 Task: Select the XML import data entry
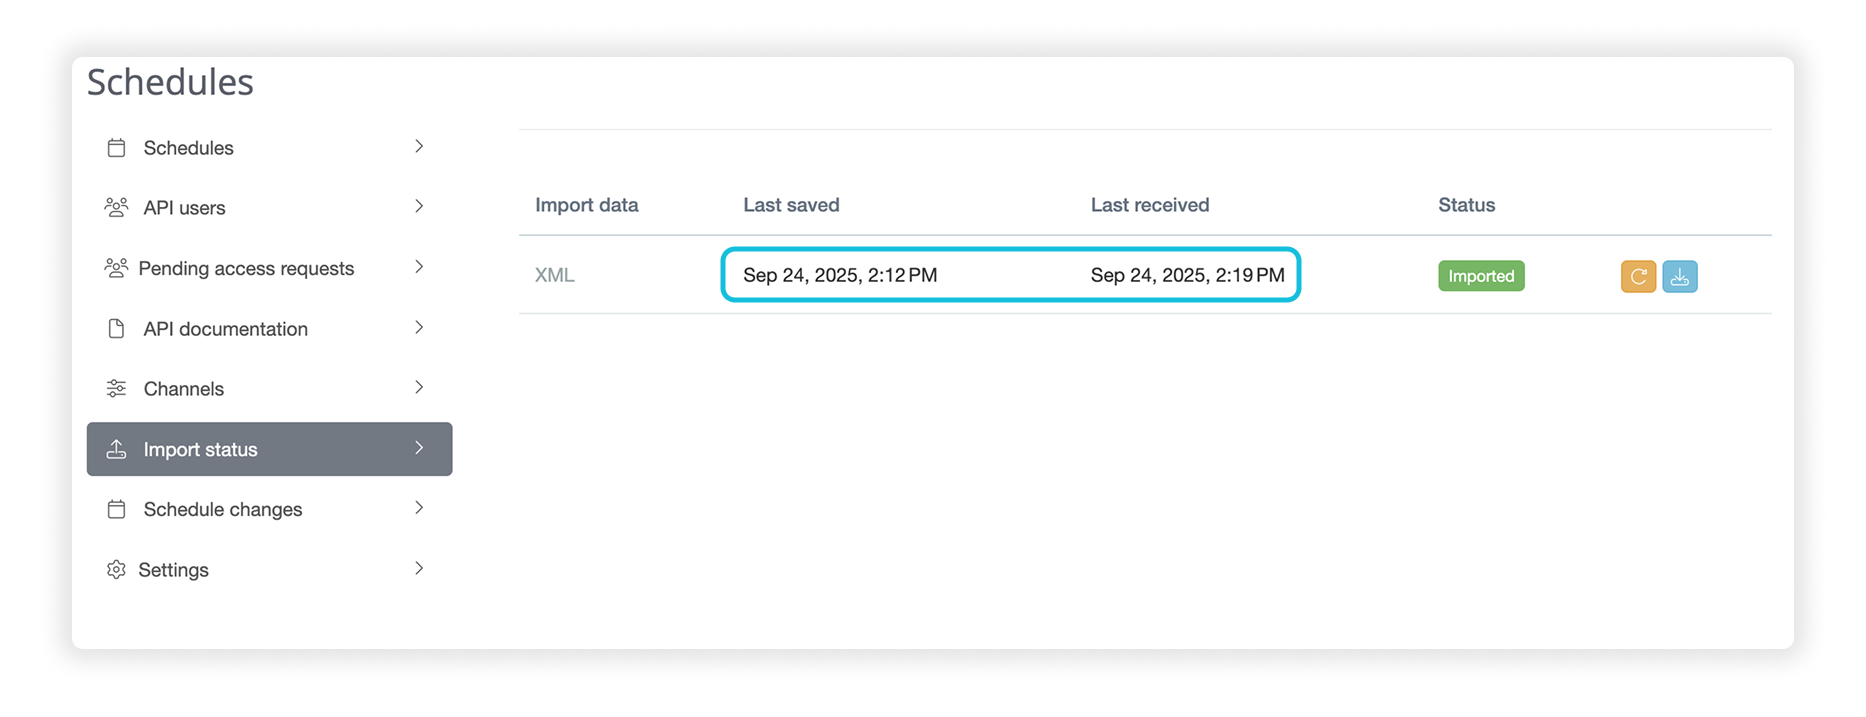point(555,275)
